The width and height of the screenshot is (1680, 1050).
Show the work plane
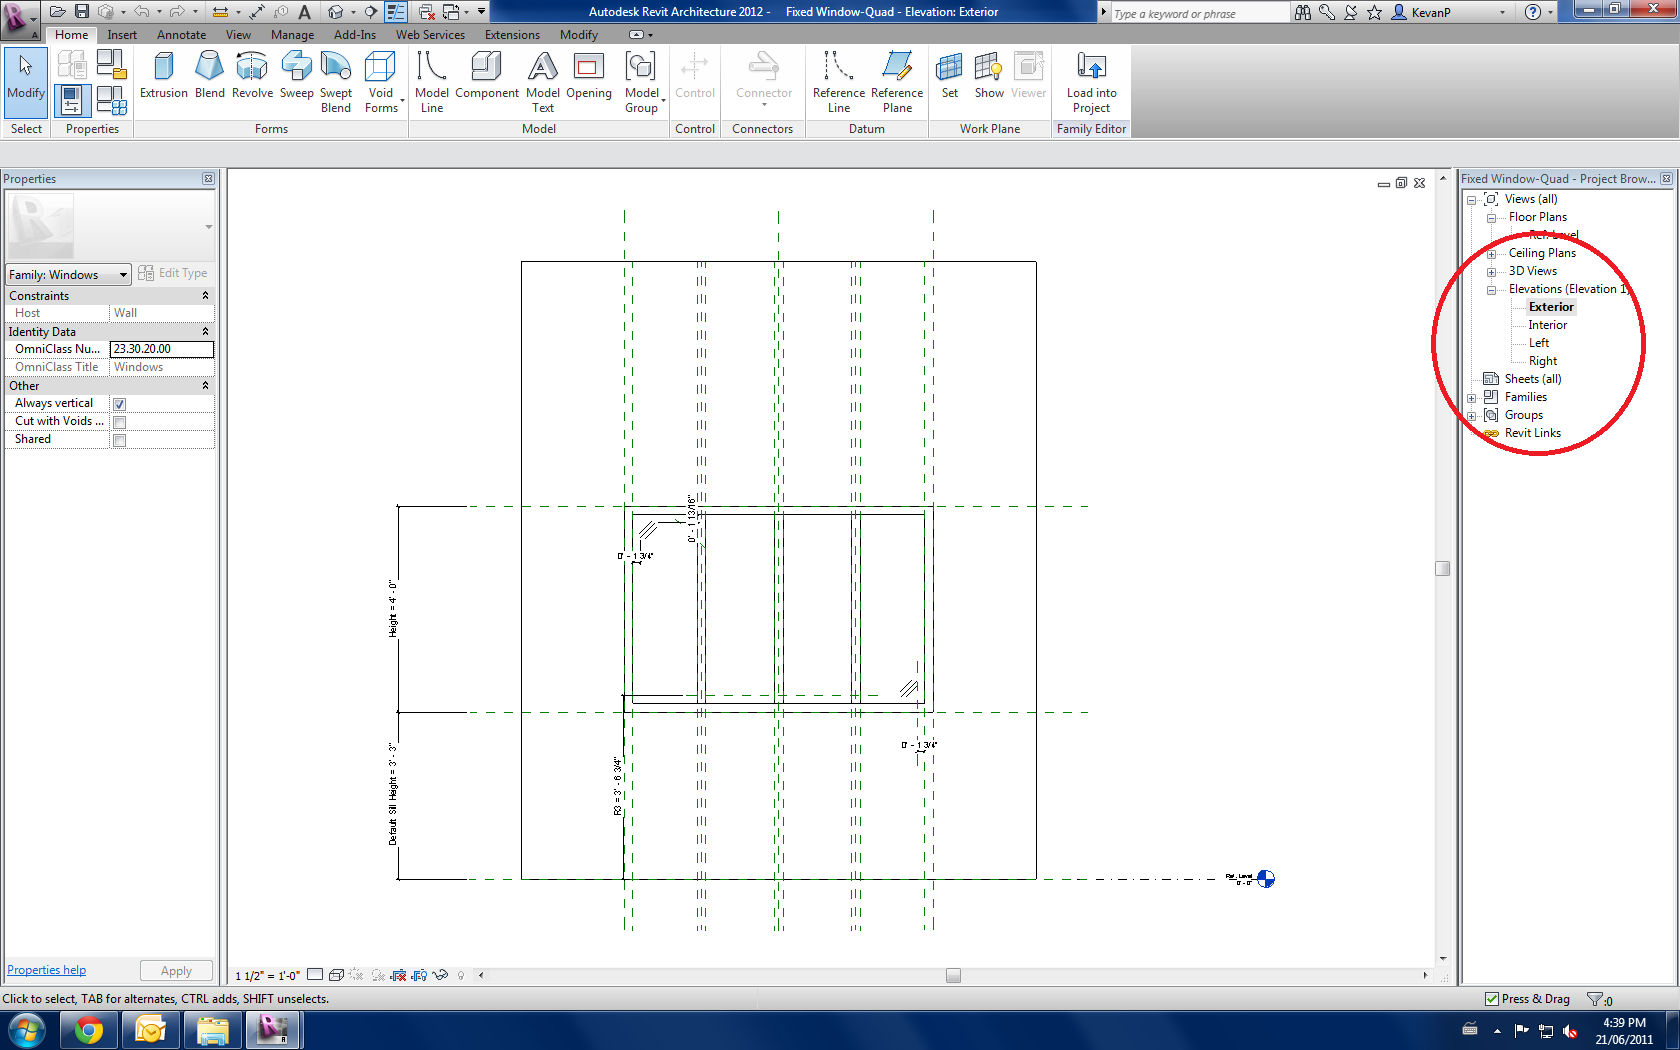[x=989, y=76]
